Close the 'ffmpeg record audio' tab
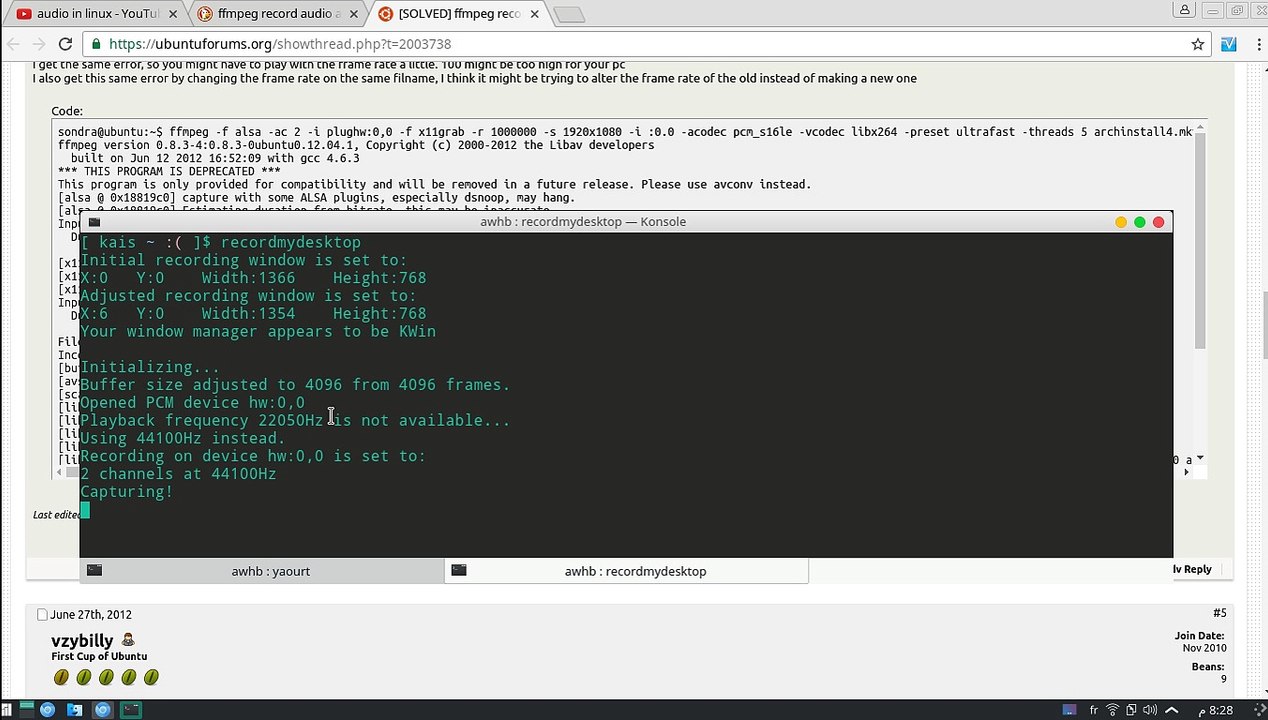The image size is (1268, 720). coord(355,14)
